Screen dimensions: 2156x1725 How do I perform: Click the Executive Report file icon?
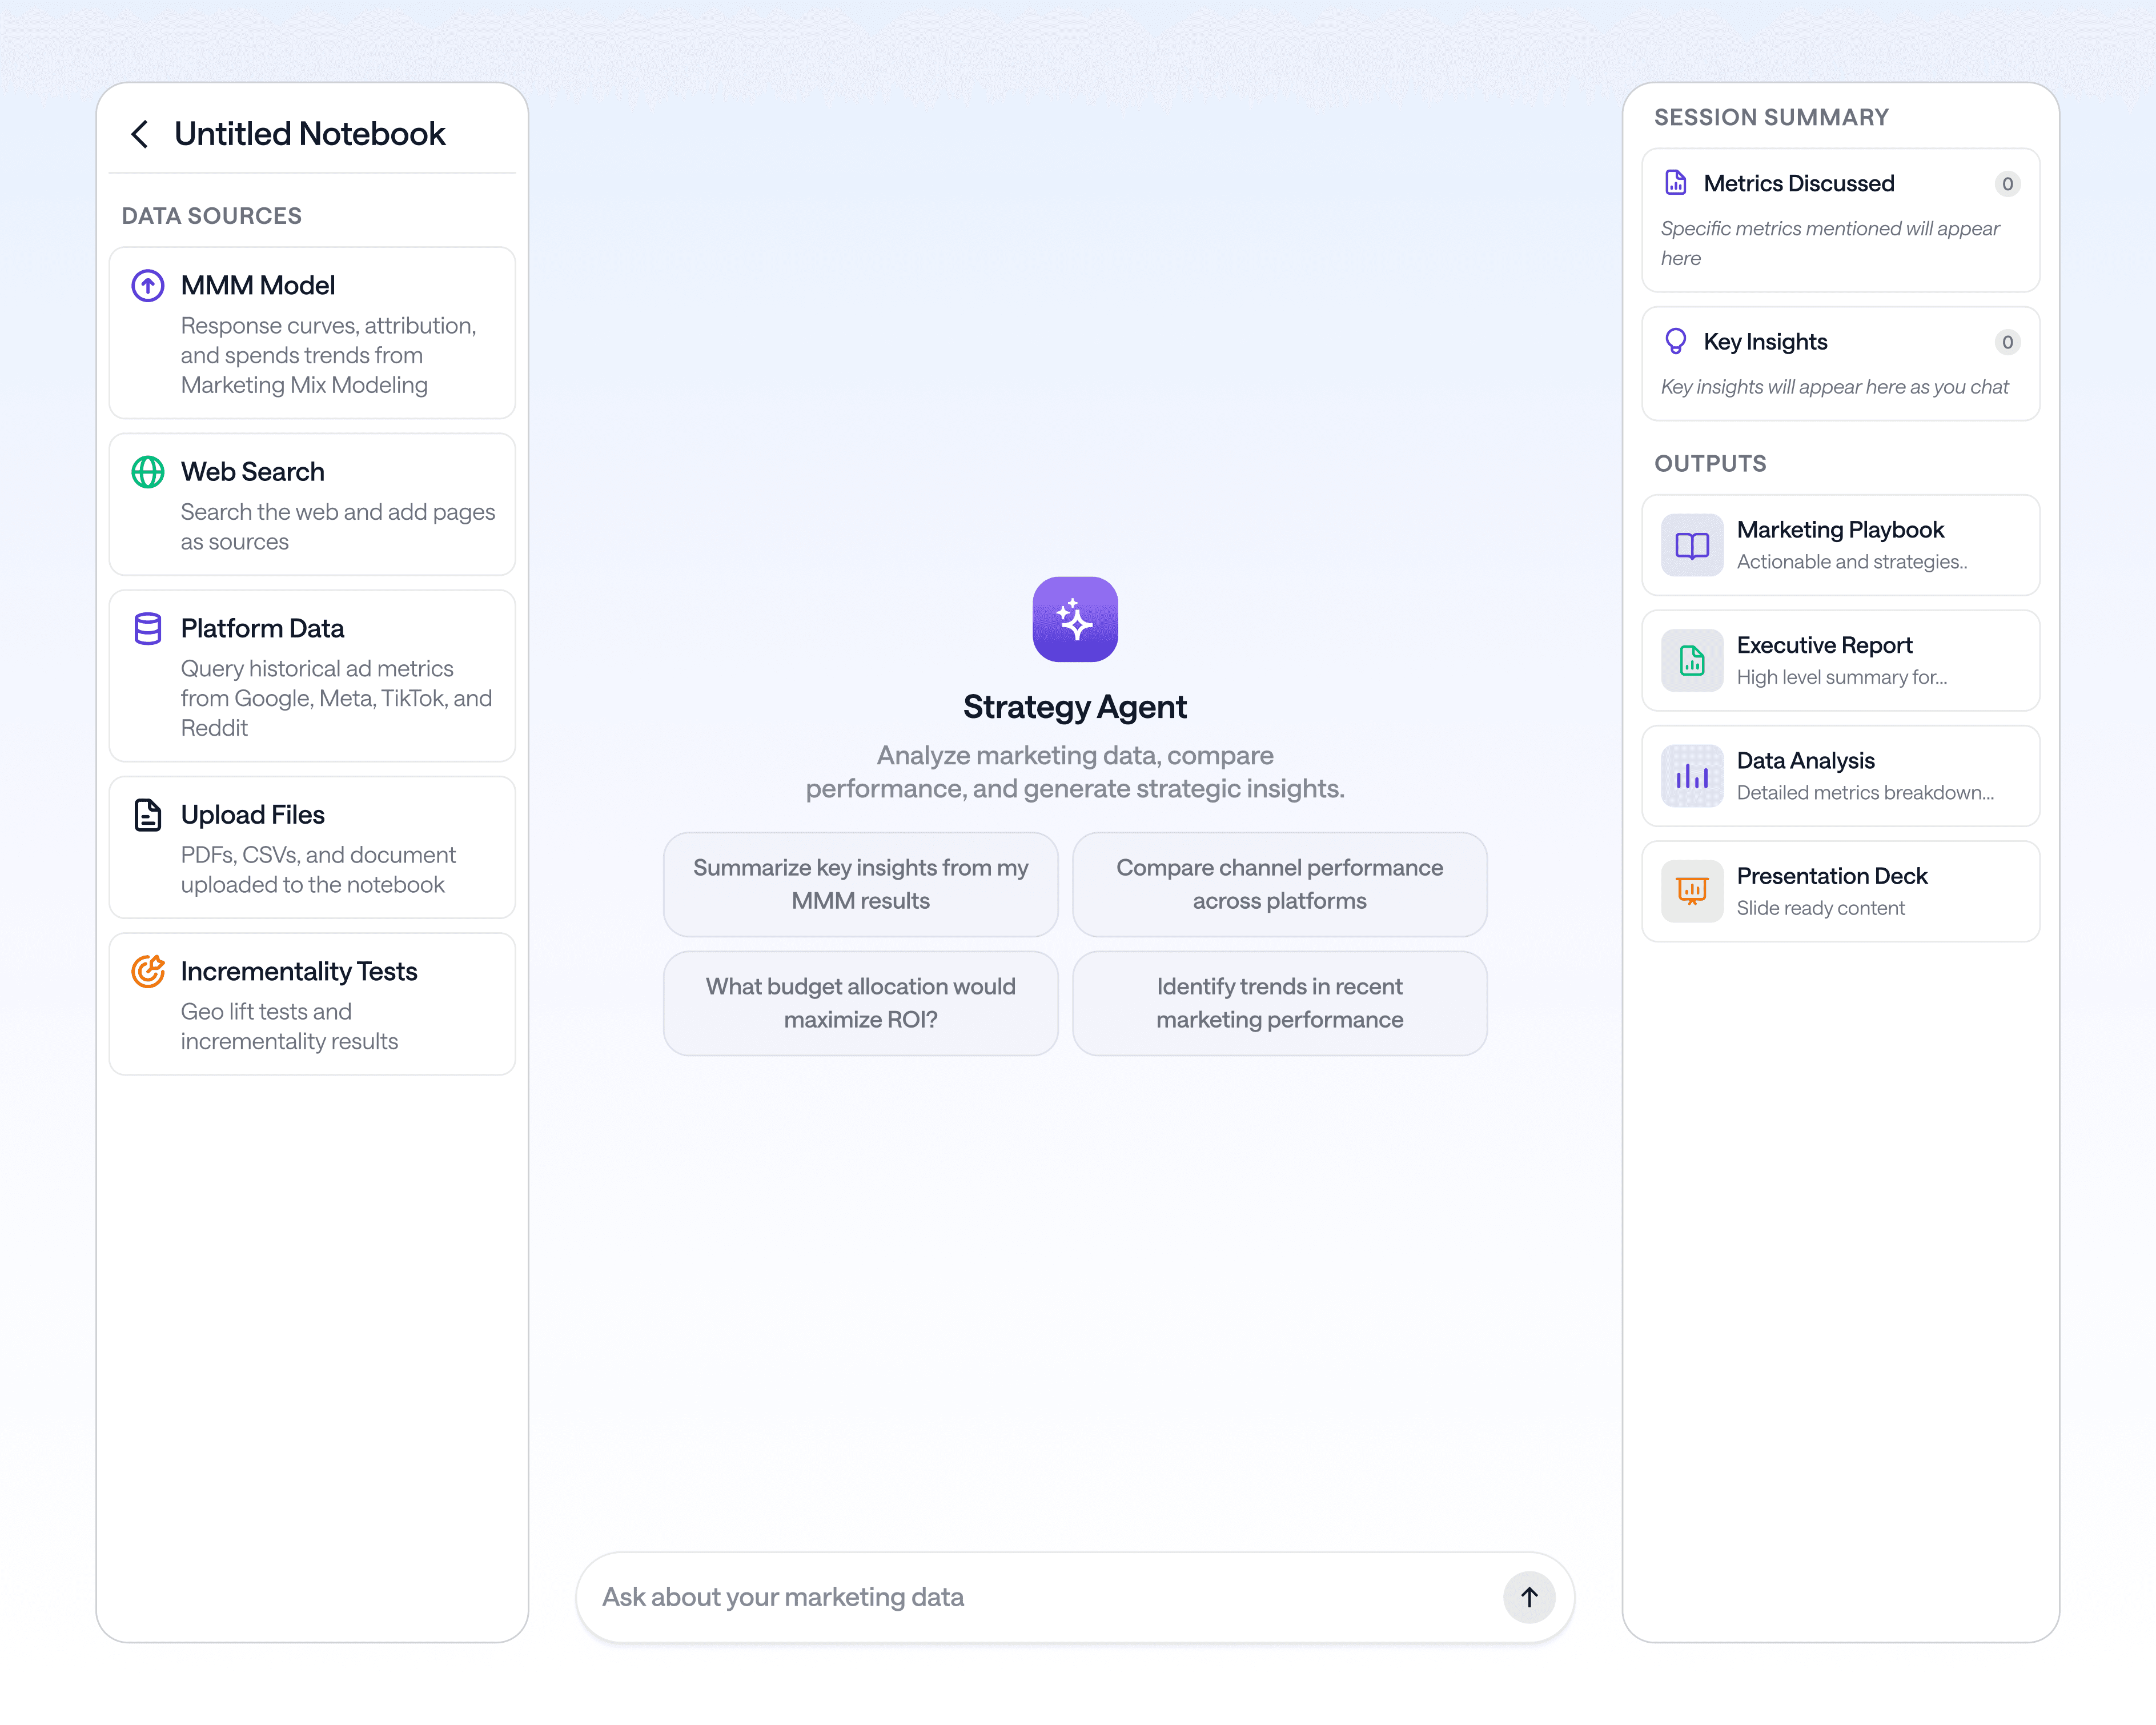(x=1692, y=661)
